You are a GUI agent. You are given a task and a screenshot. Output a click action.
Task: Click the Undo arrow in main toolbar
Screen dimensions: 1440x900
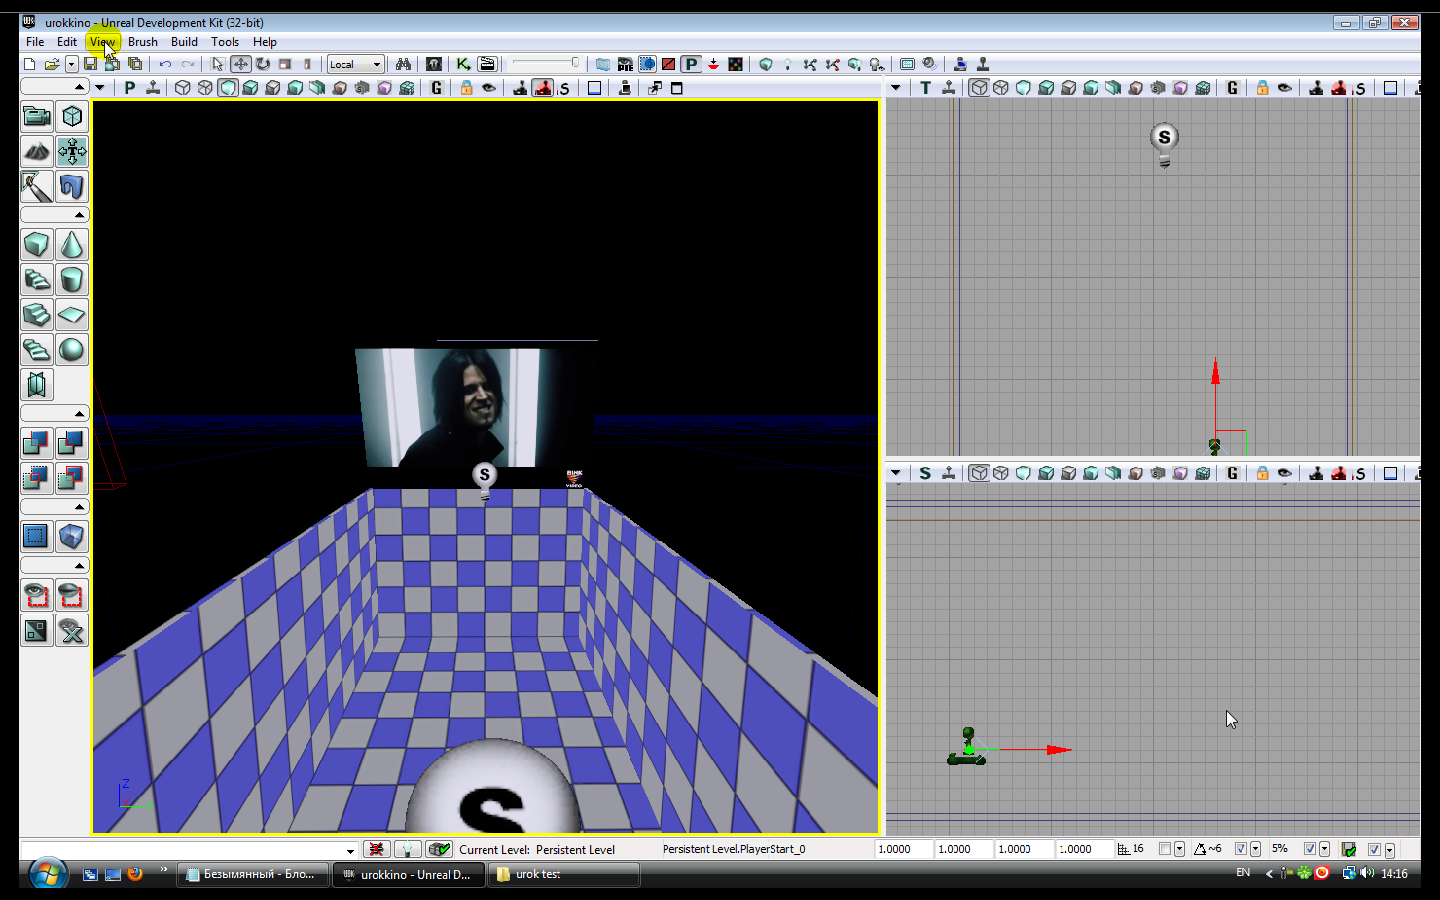point(165,64)
